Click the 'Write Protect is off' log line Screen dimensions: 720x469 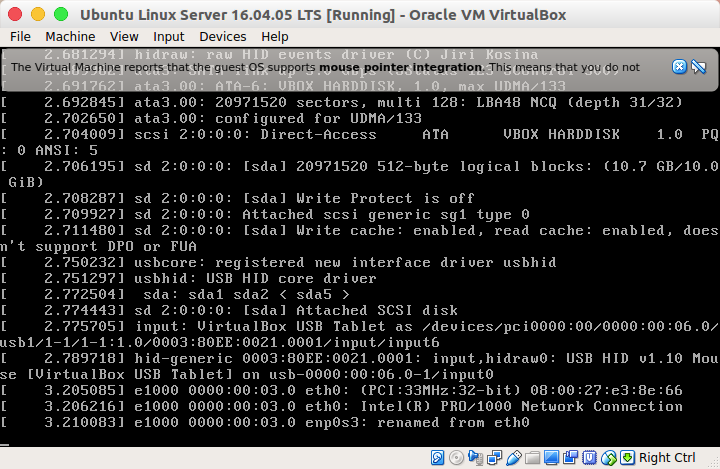[237, 198]
